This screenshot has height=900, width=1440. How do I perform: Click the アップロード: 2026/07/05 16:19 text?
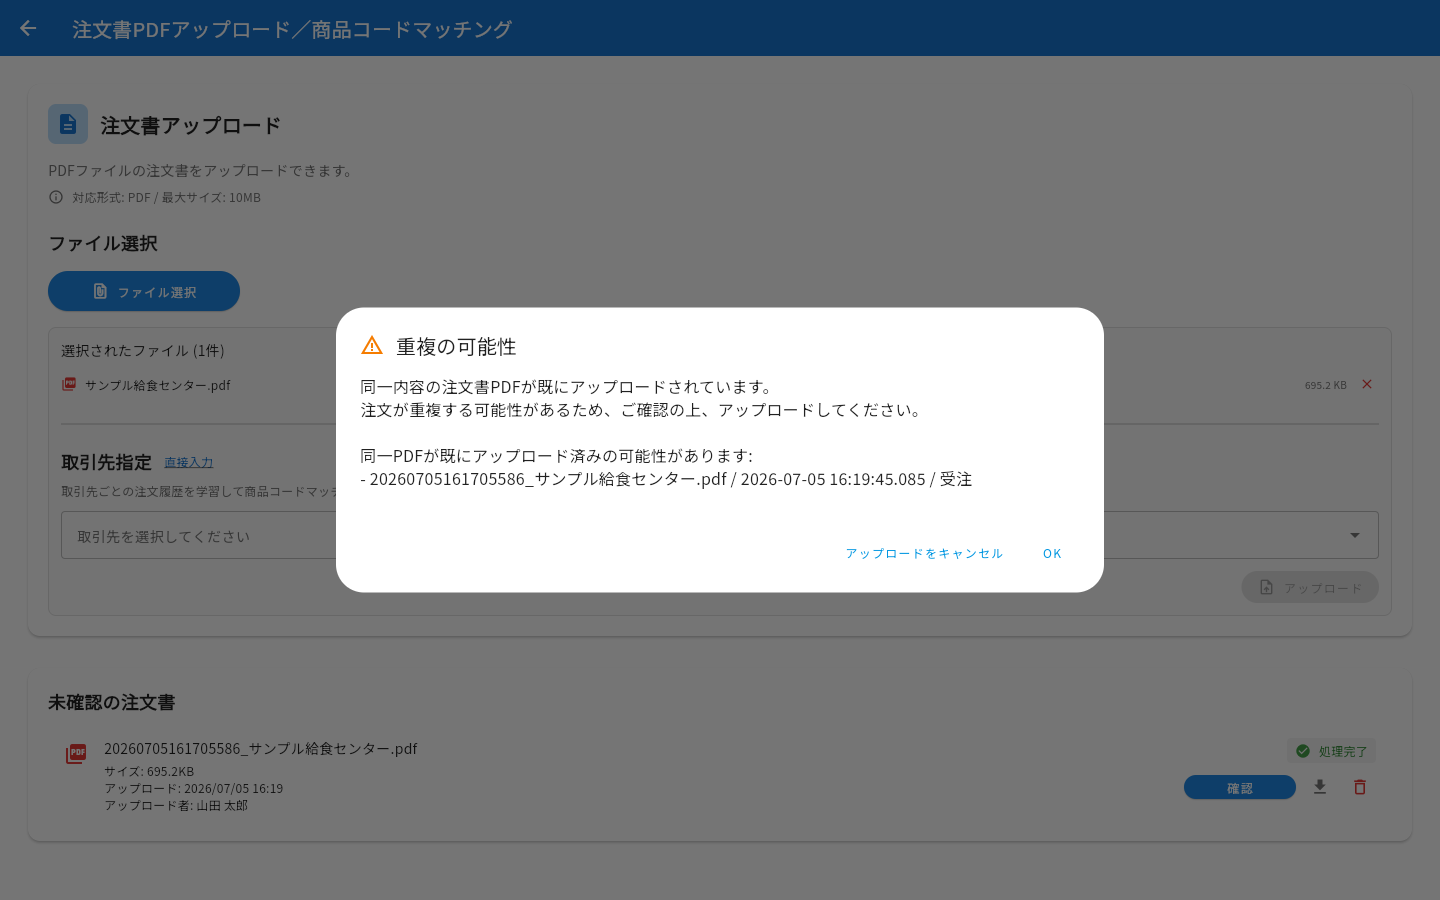coord(193,788)
